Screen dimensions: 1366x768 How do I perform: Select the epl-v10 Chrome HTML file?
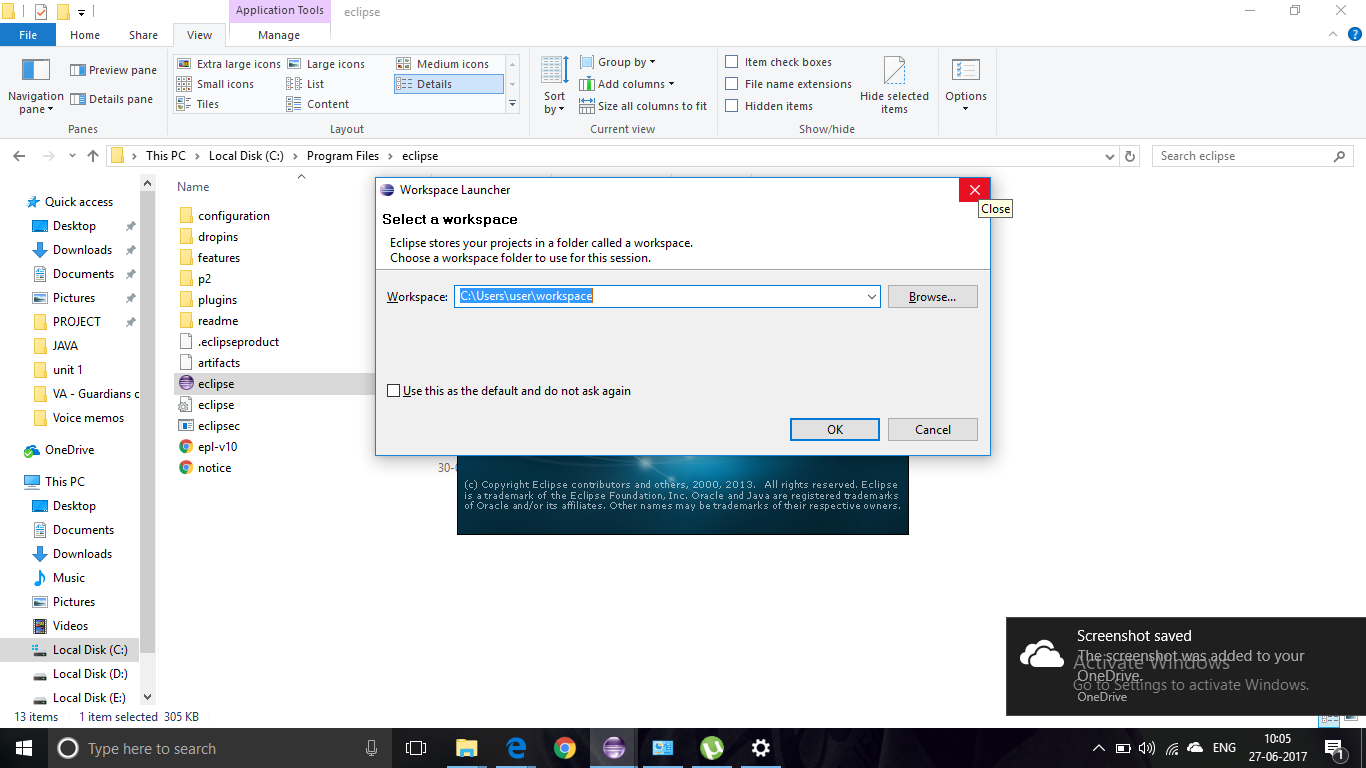click(x=208, y=447)
